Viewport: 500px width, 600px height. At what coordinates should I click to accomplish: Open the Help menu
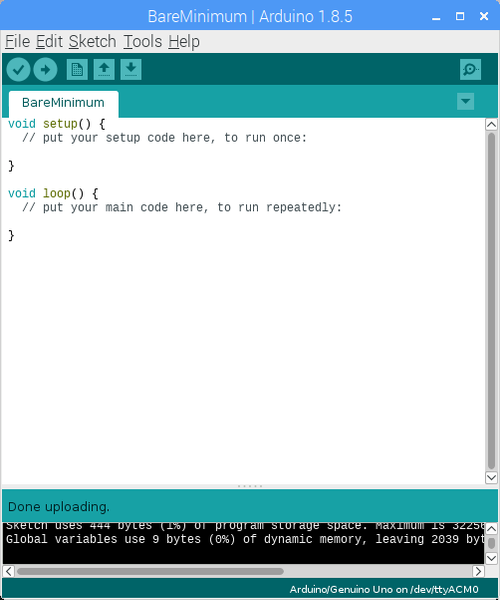[x=184, y=41]
